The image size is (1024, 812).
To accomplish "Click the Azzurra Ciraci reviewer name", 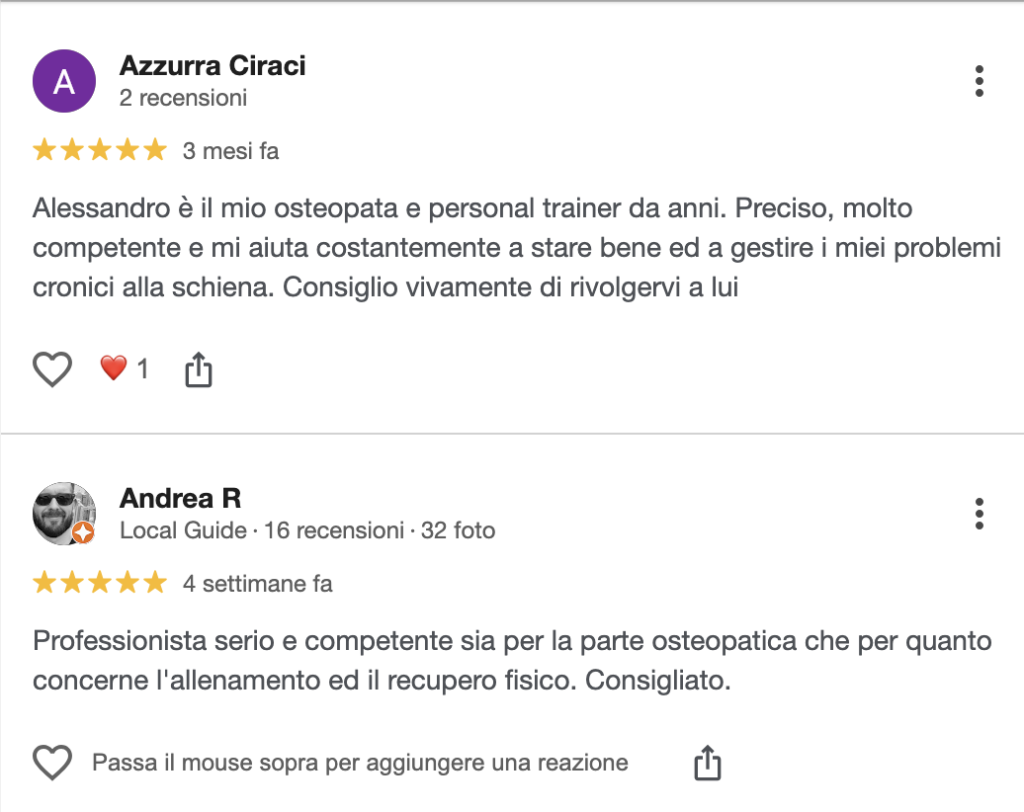I will [x=212, y=66].
